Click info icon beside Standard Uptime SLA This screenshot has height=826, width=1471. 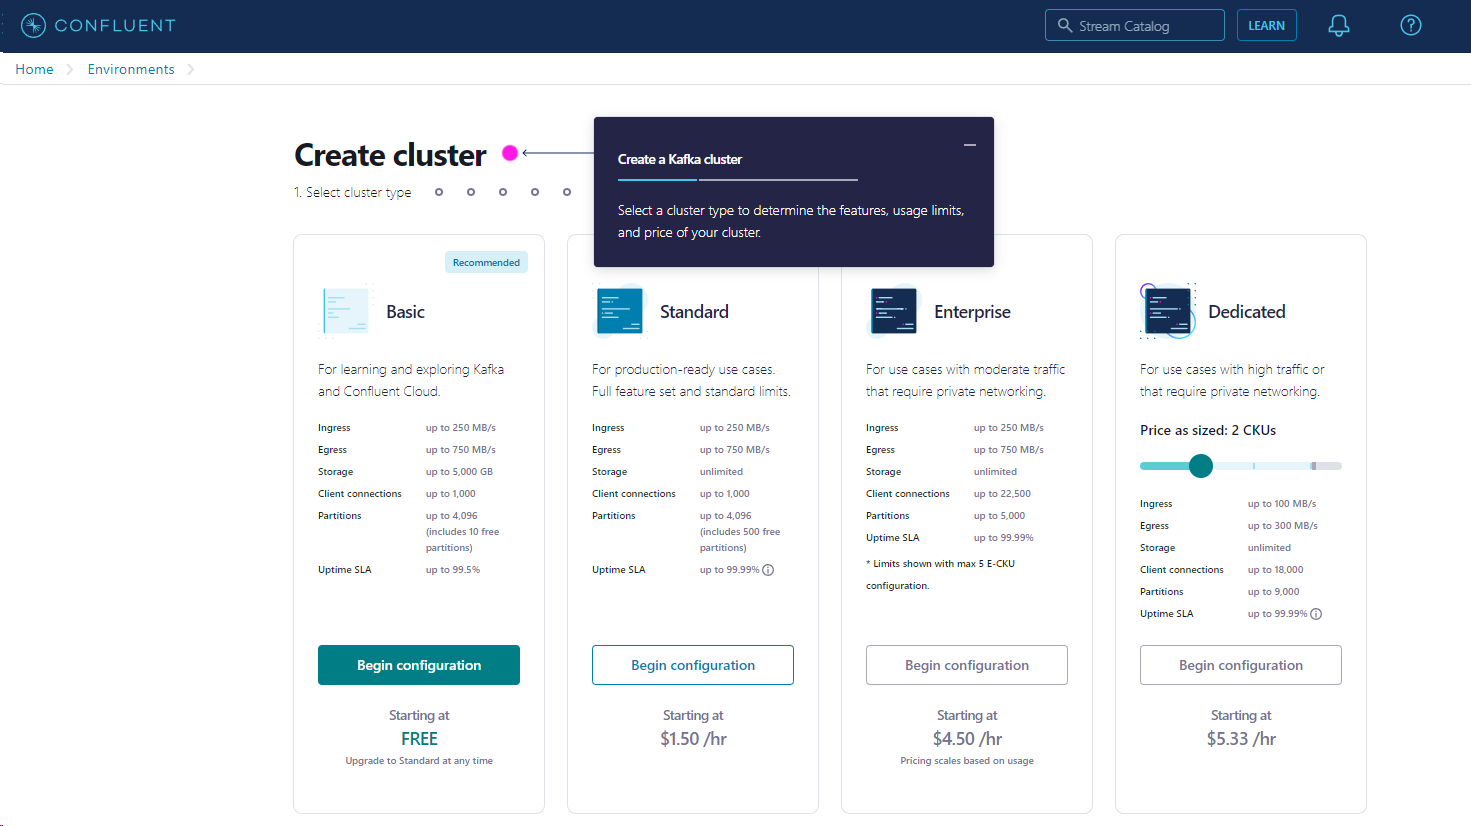click(x=768, y=570)
